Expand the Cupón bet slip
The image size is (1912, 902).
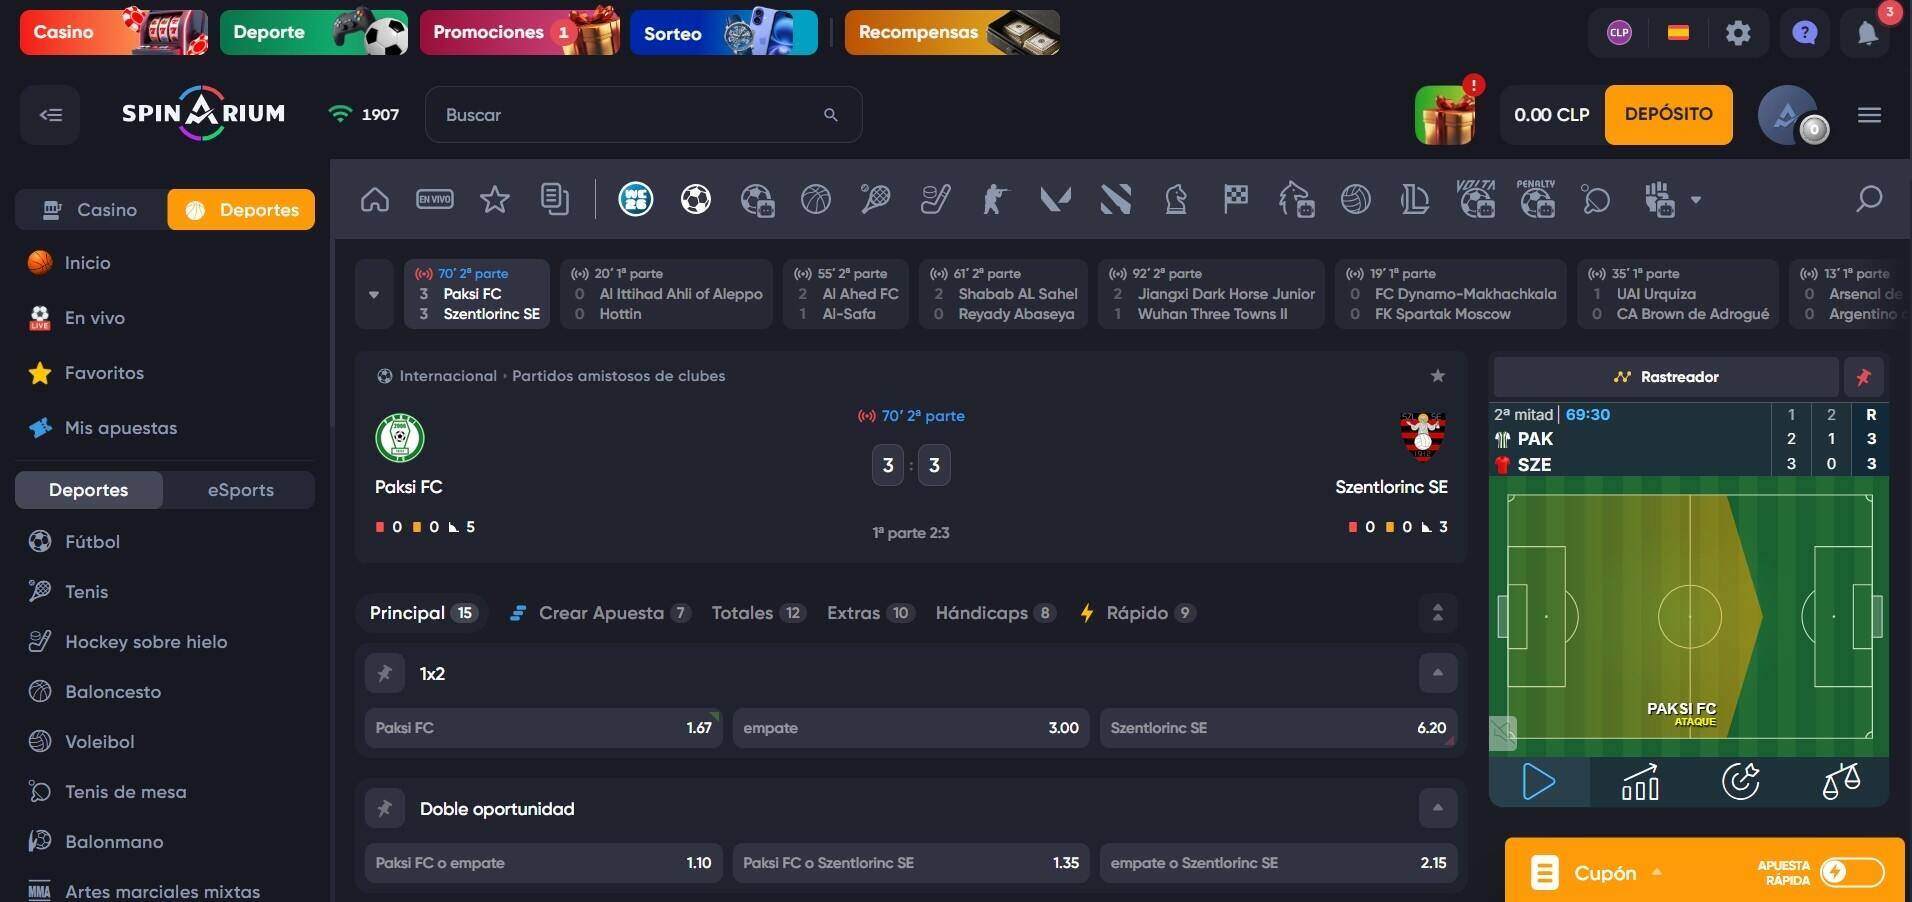(1605, 872)
